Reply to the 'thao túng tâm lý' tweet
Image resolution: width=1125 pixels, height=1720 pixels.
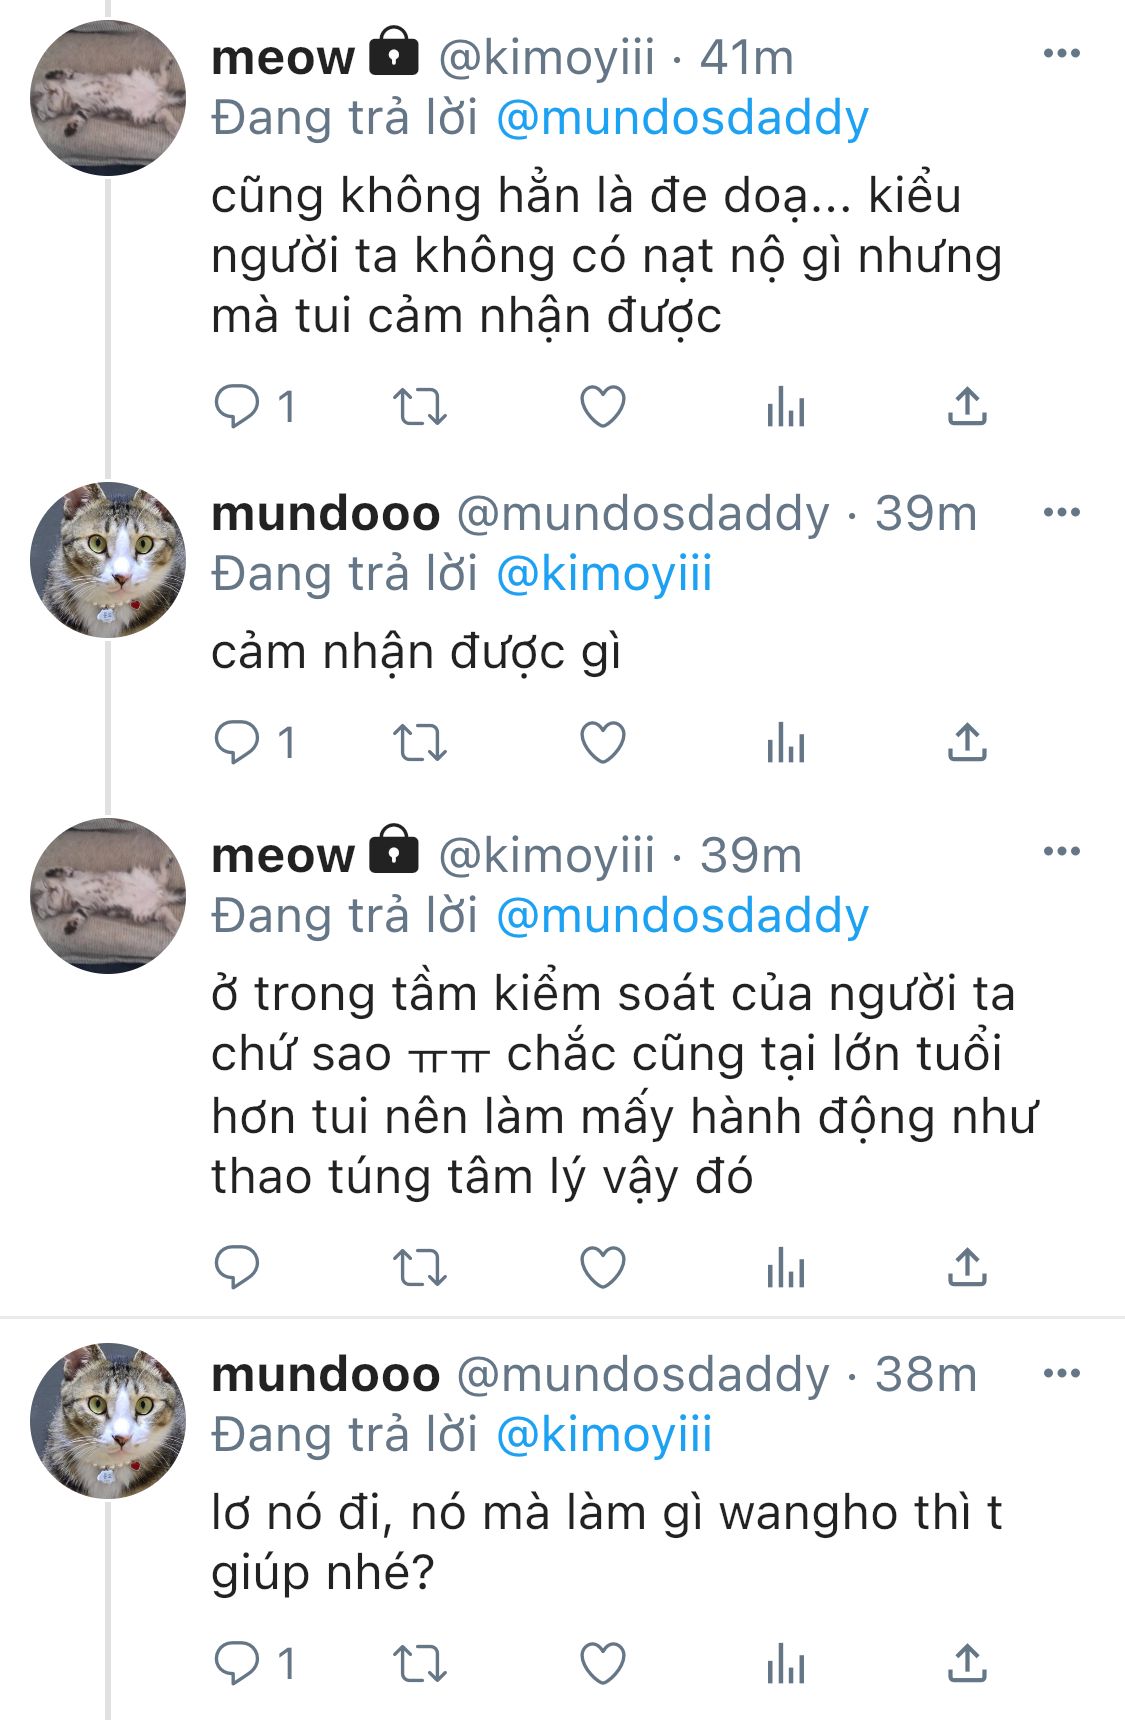238,1267
